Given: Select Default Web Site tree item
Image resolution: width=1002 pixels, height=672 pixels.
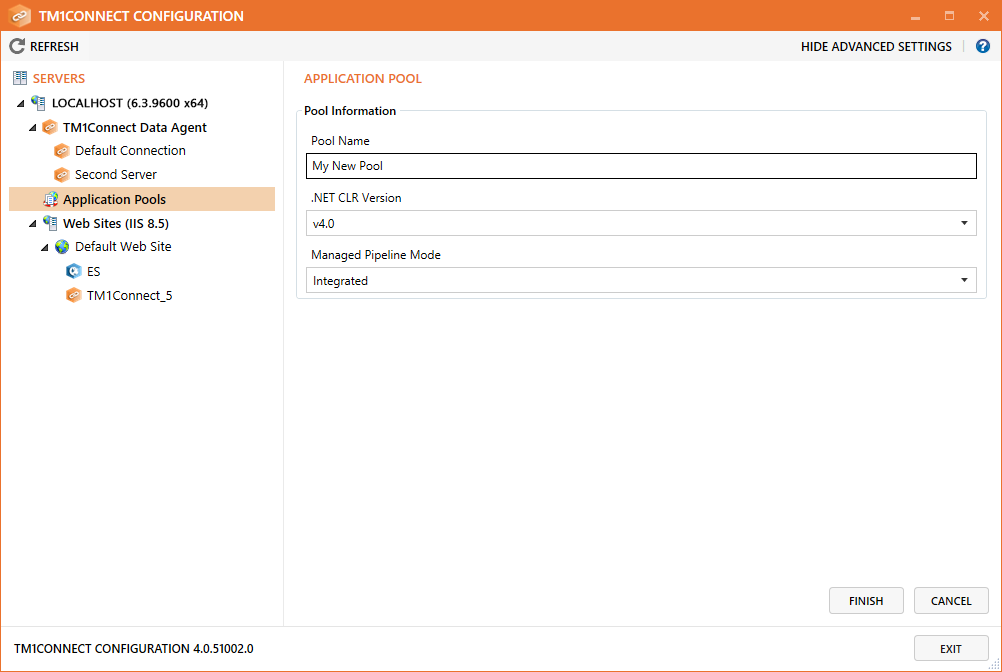Looking at the screenshot, I should (123, 247).
